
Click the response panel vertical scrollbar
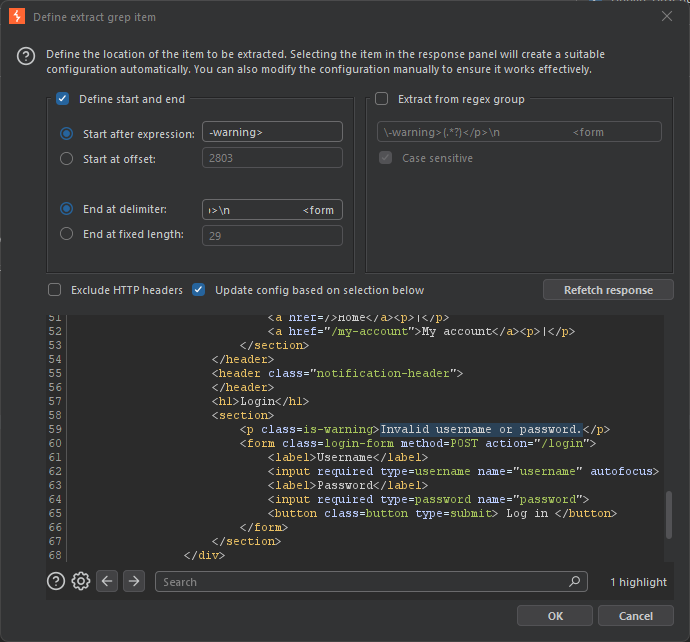click(669, 514)
